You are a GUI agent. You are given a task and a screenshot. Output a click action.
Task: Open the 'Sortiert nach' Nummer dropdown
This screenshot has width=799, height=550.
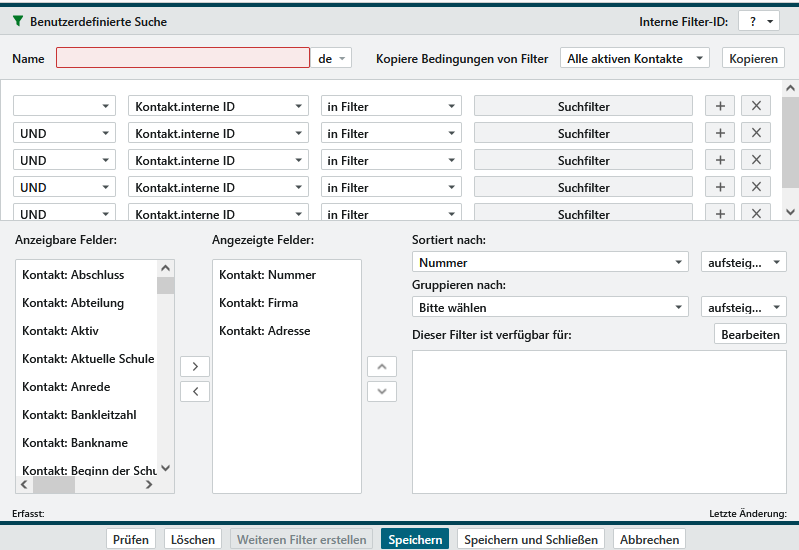click(x=550, y=262)
